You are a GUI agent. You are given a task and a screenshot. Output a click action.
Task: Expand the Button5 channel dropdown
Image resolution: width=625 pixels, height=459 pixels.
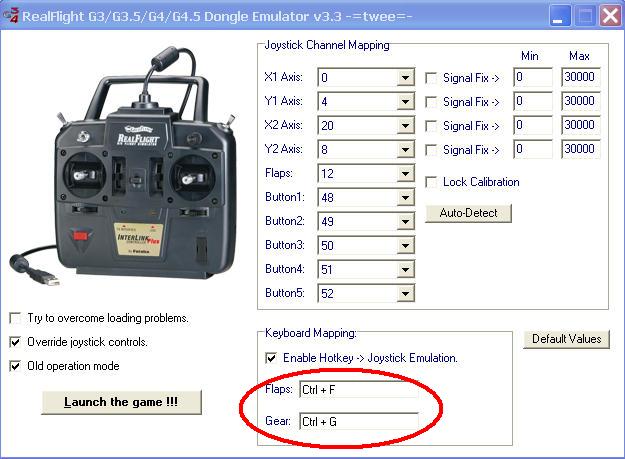pyautogui.click(x=405, y=294)
